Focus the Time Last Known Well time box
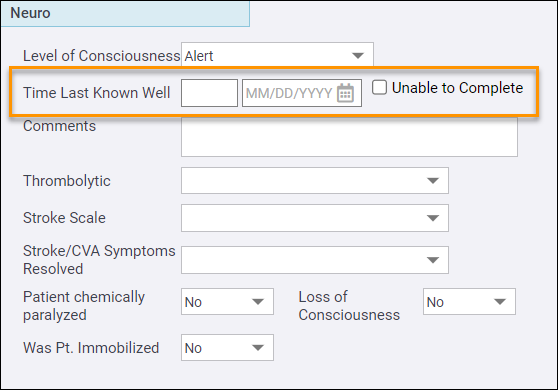Viewport: 558px width, 390px height. (x=209, y=93)
